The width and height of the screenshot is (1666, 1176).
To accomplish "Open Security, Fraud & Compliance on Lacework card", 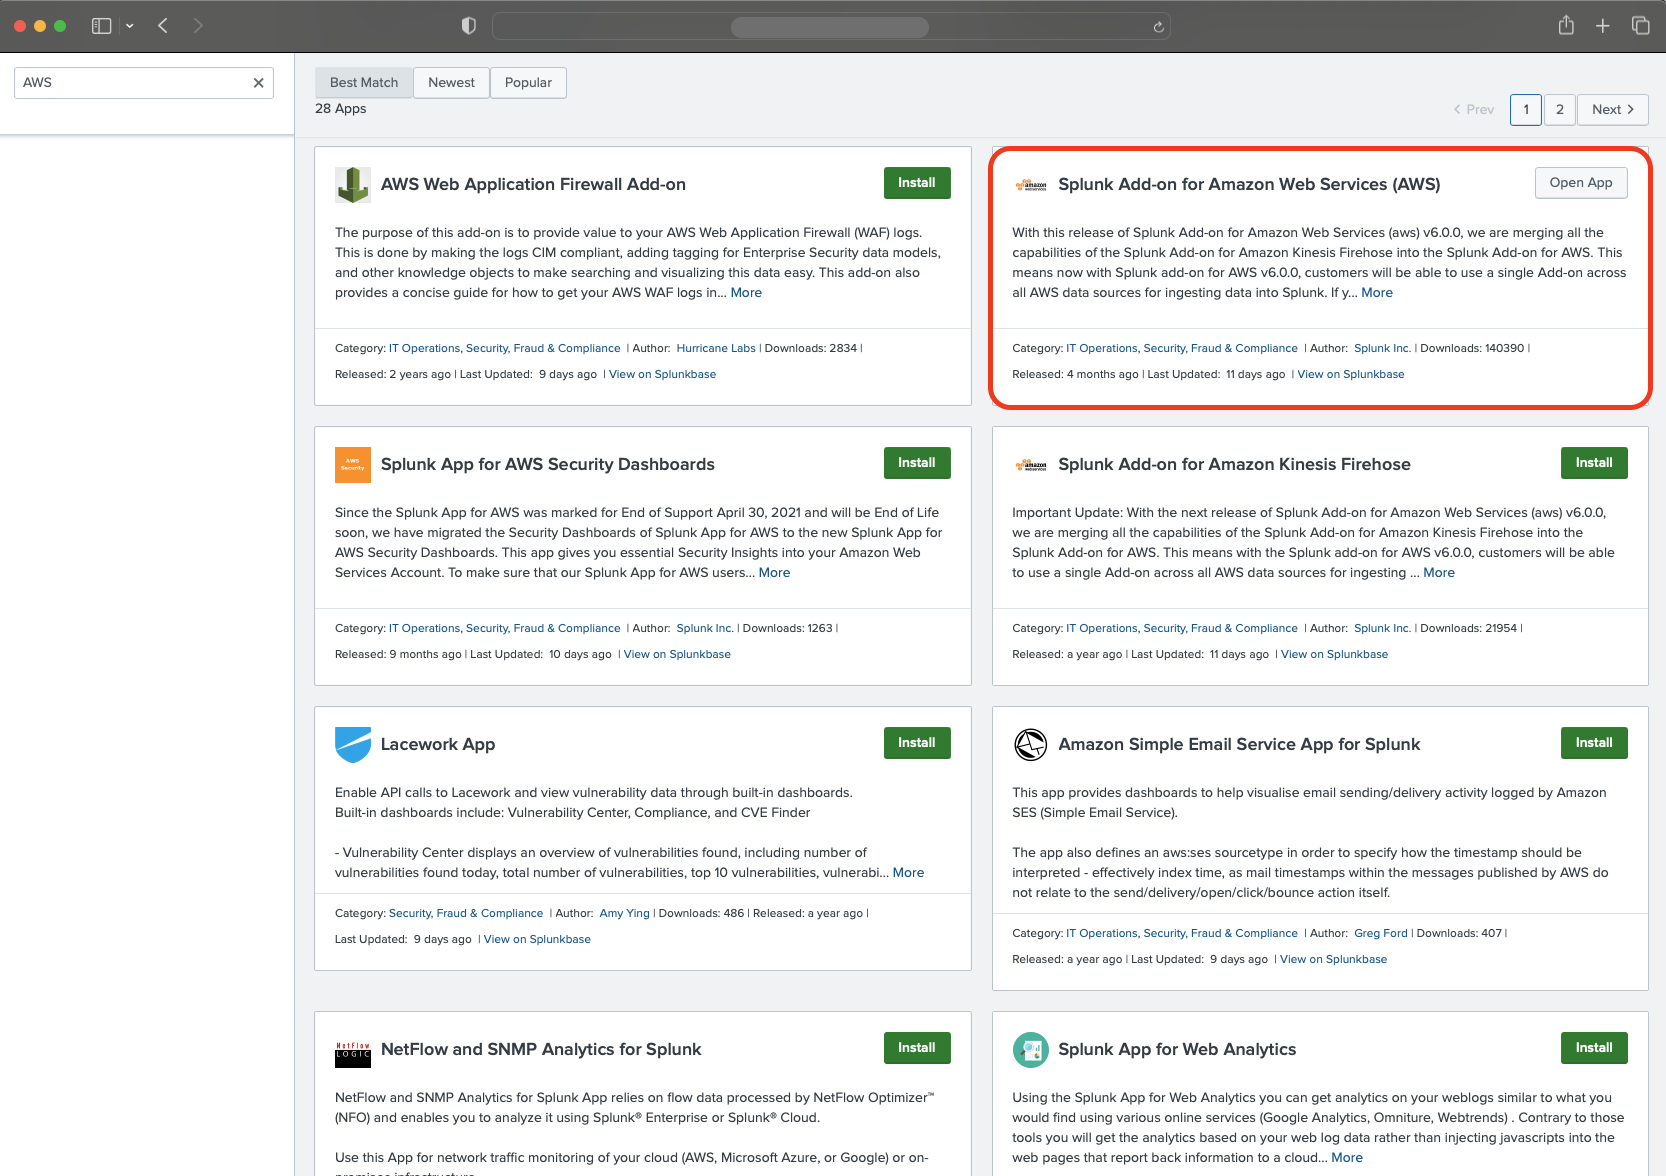I will tap(466, 913).
